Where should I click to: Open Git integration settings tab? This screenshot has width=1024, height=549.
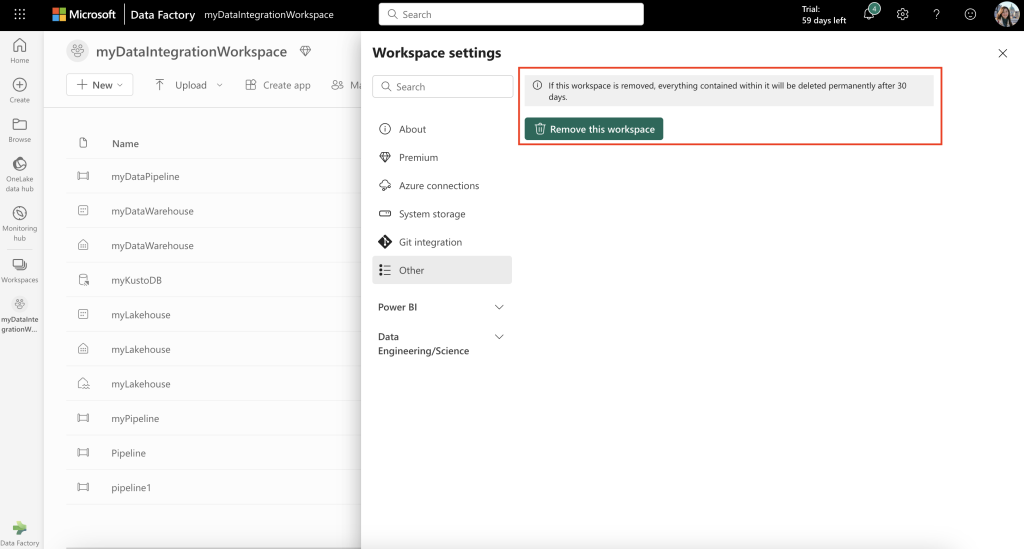pyautogui.click(x=442, y=242)
